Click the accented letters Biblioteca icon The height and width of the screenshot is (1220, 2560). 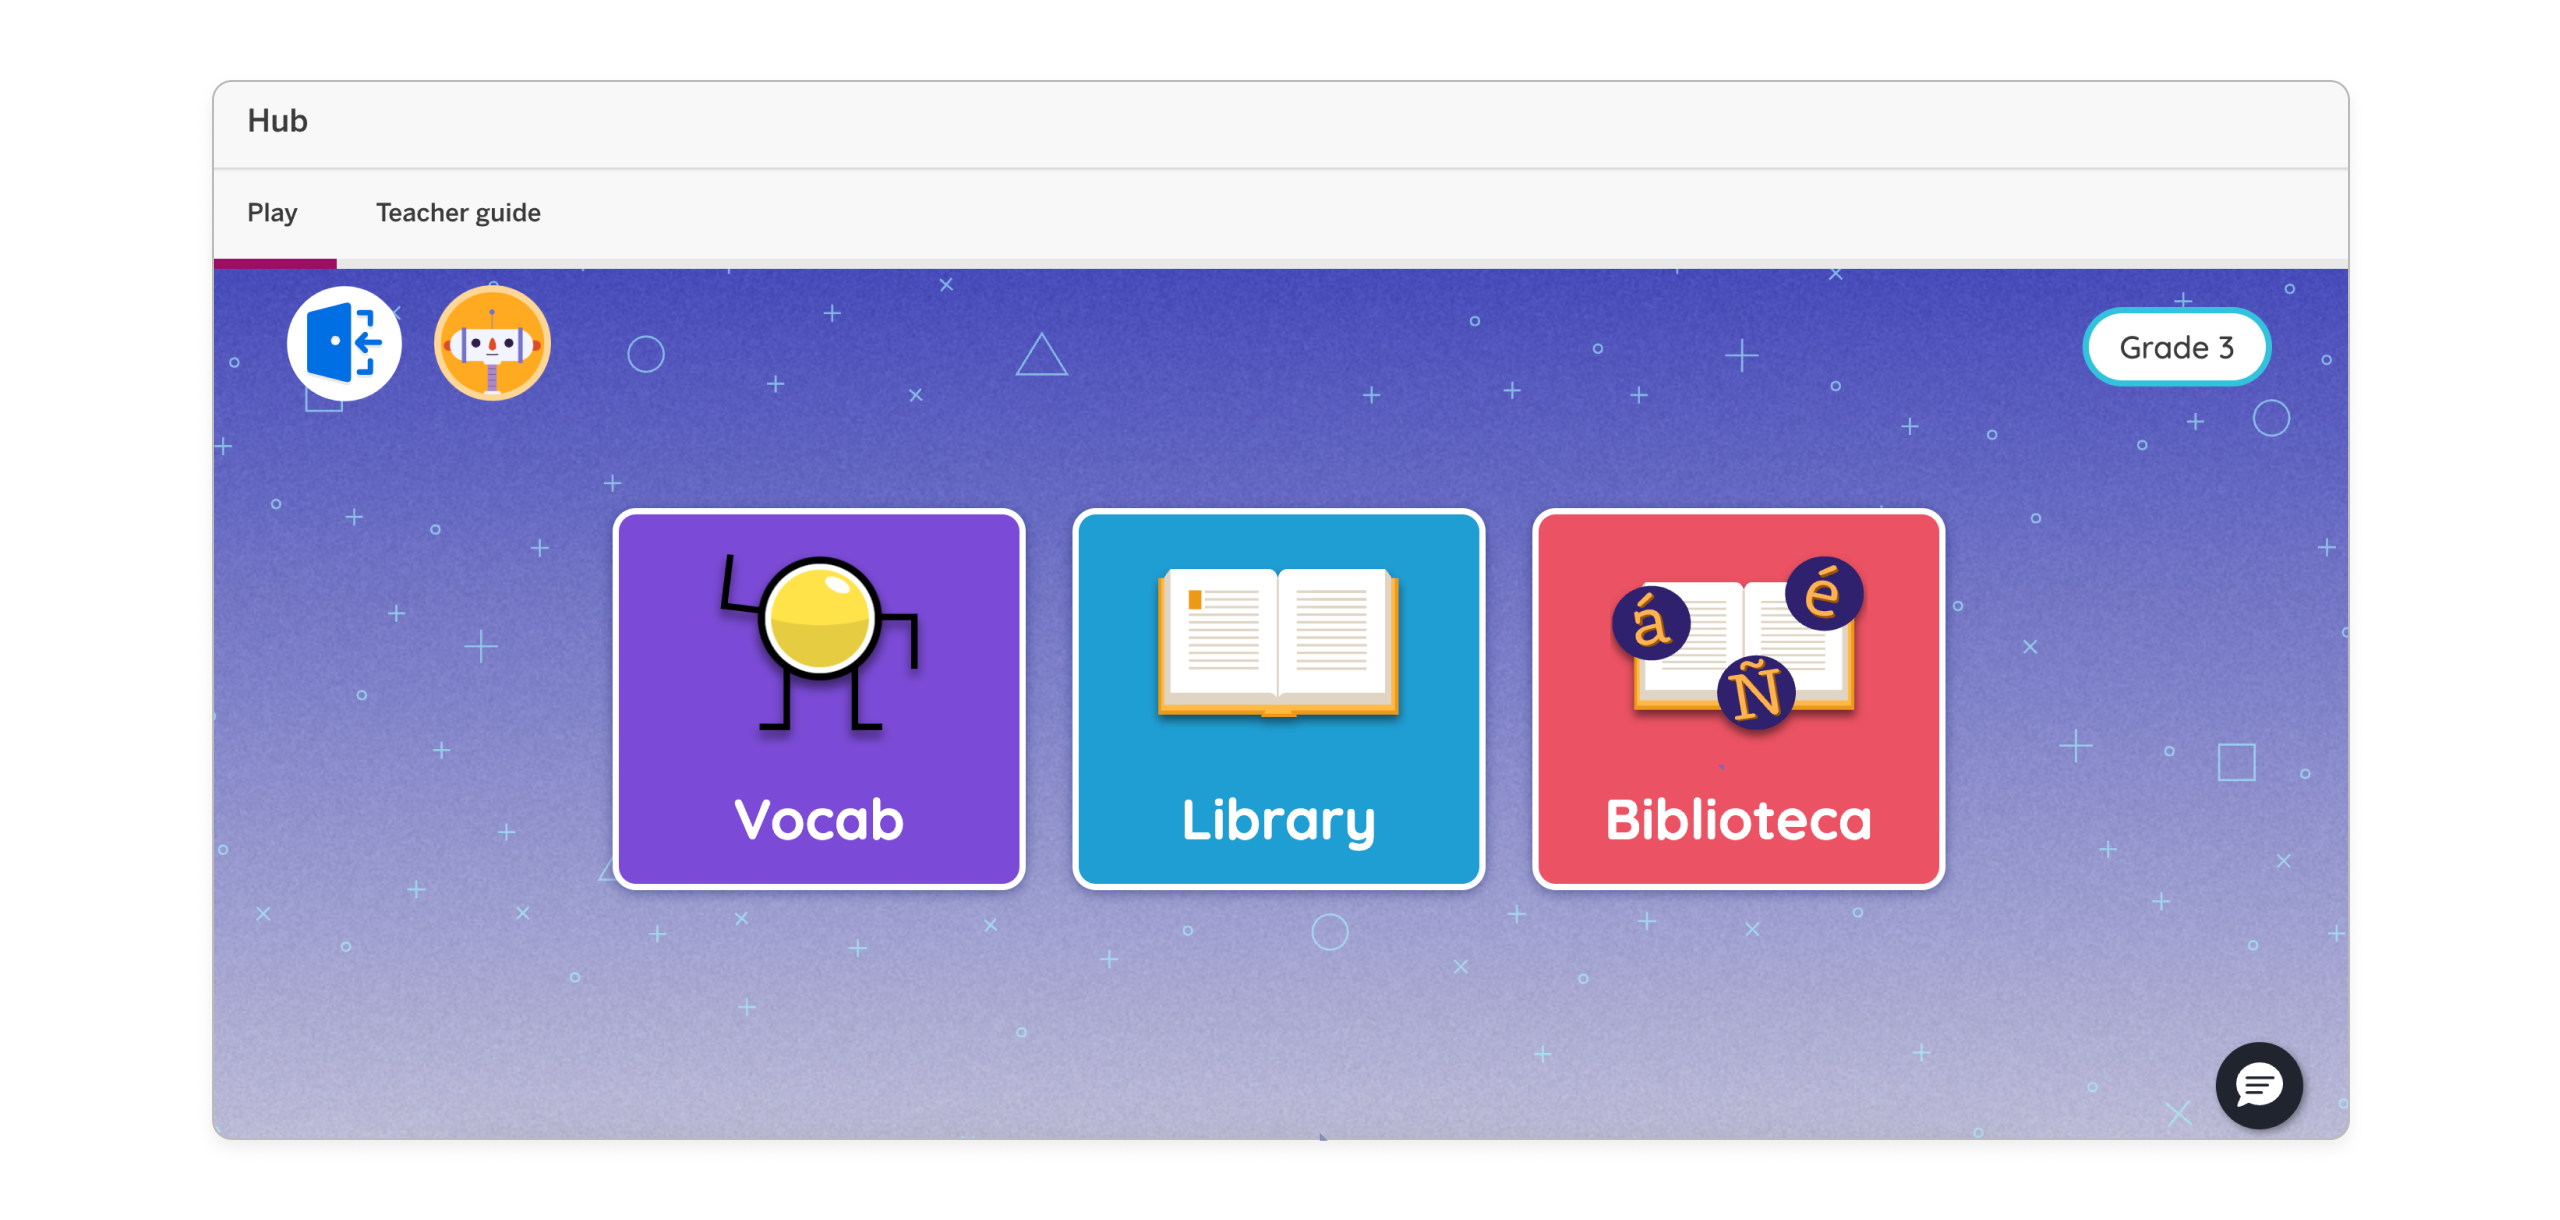pyautogui.click(x=1738, y=642)
